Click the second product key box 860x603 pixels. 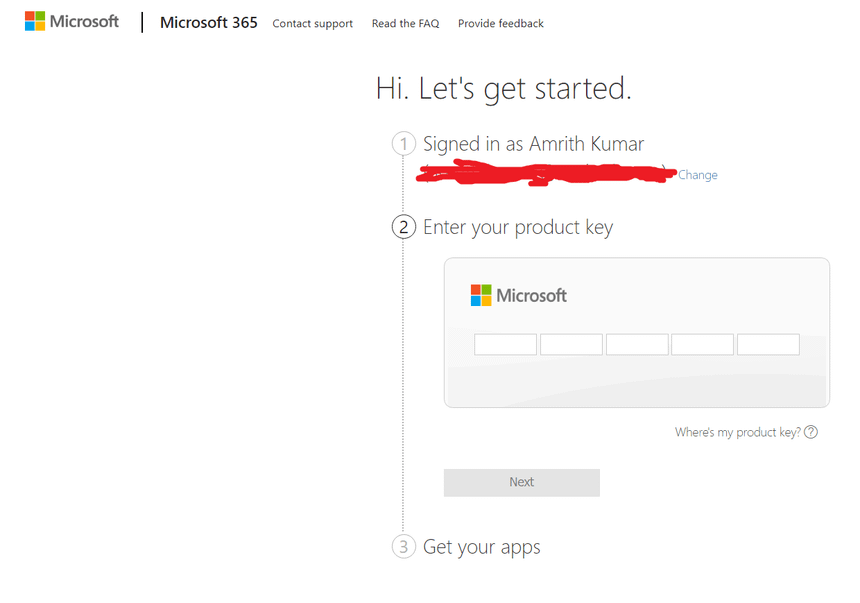(571, 345)
